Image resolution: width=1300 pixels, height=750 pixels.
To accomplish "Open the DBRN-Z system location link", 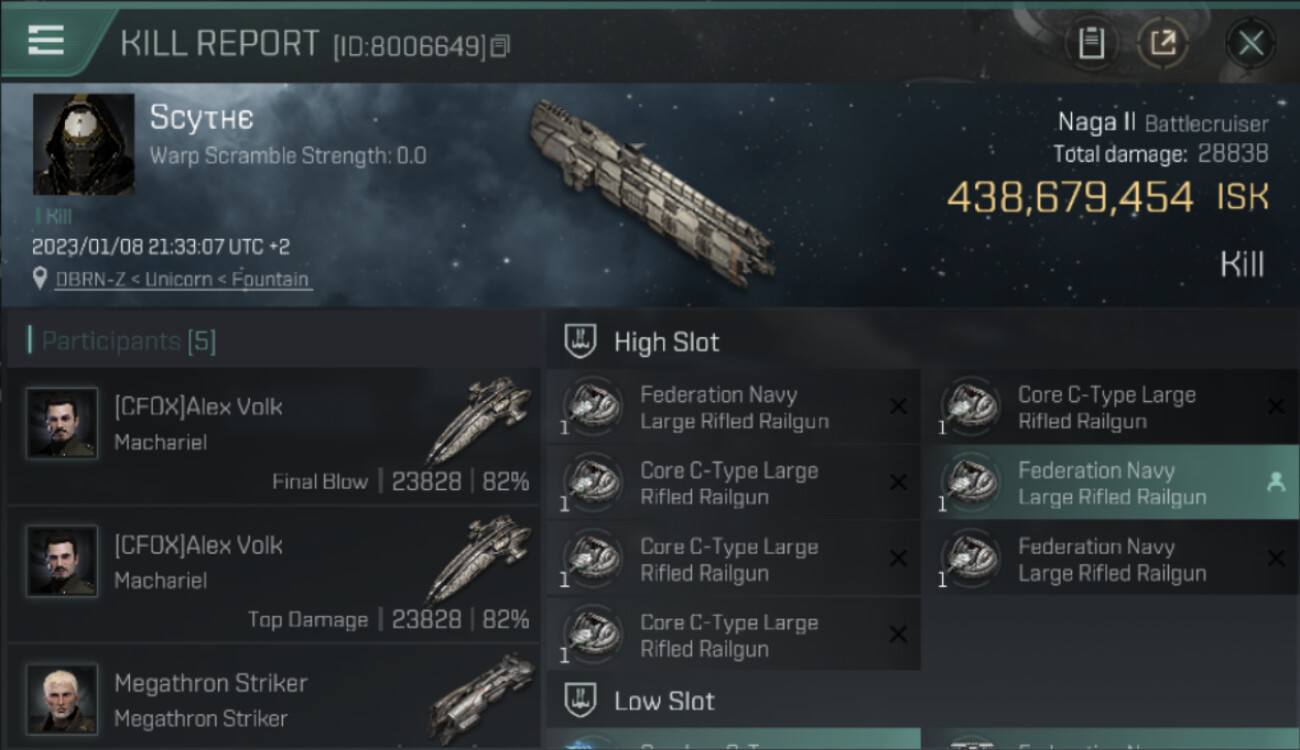I will [x=181, y=279].
